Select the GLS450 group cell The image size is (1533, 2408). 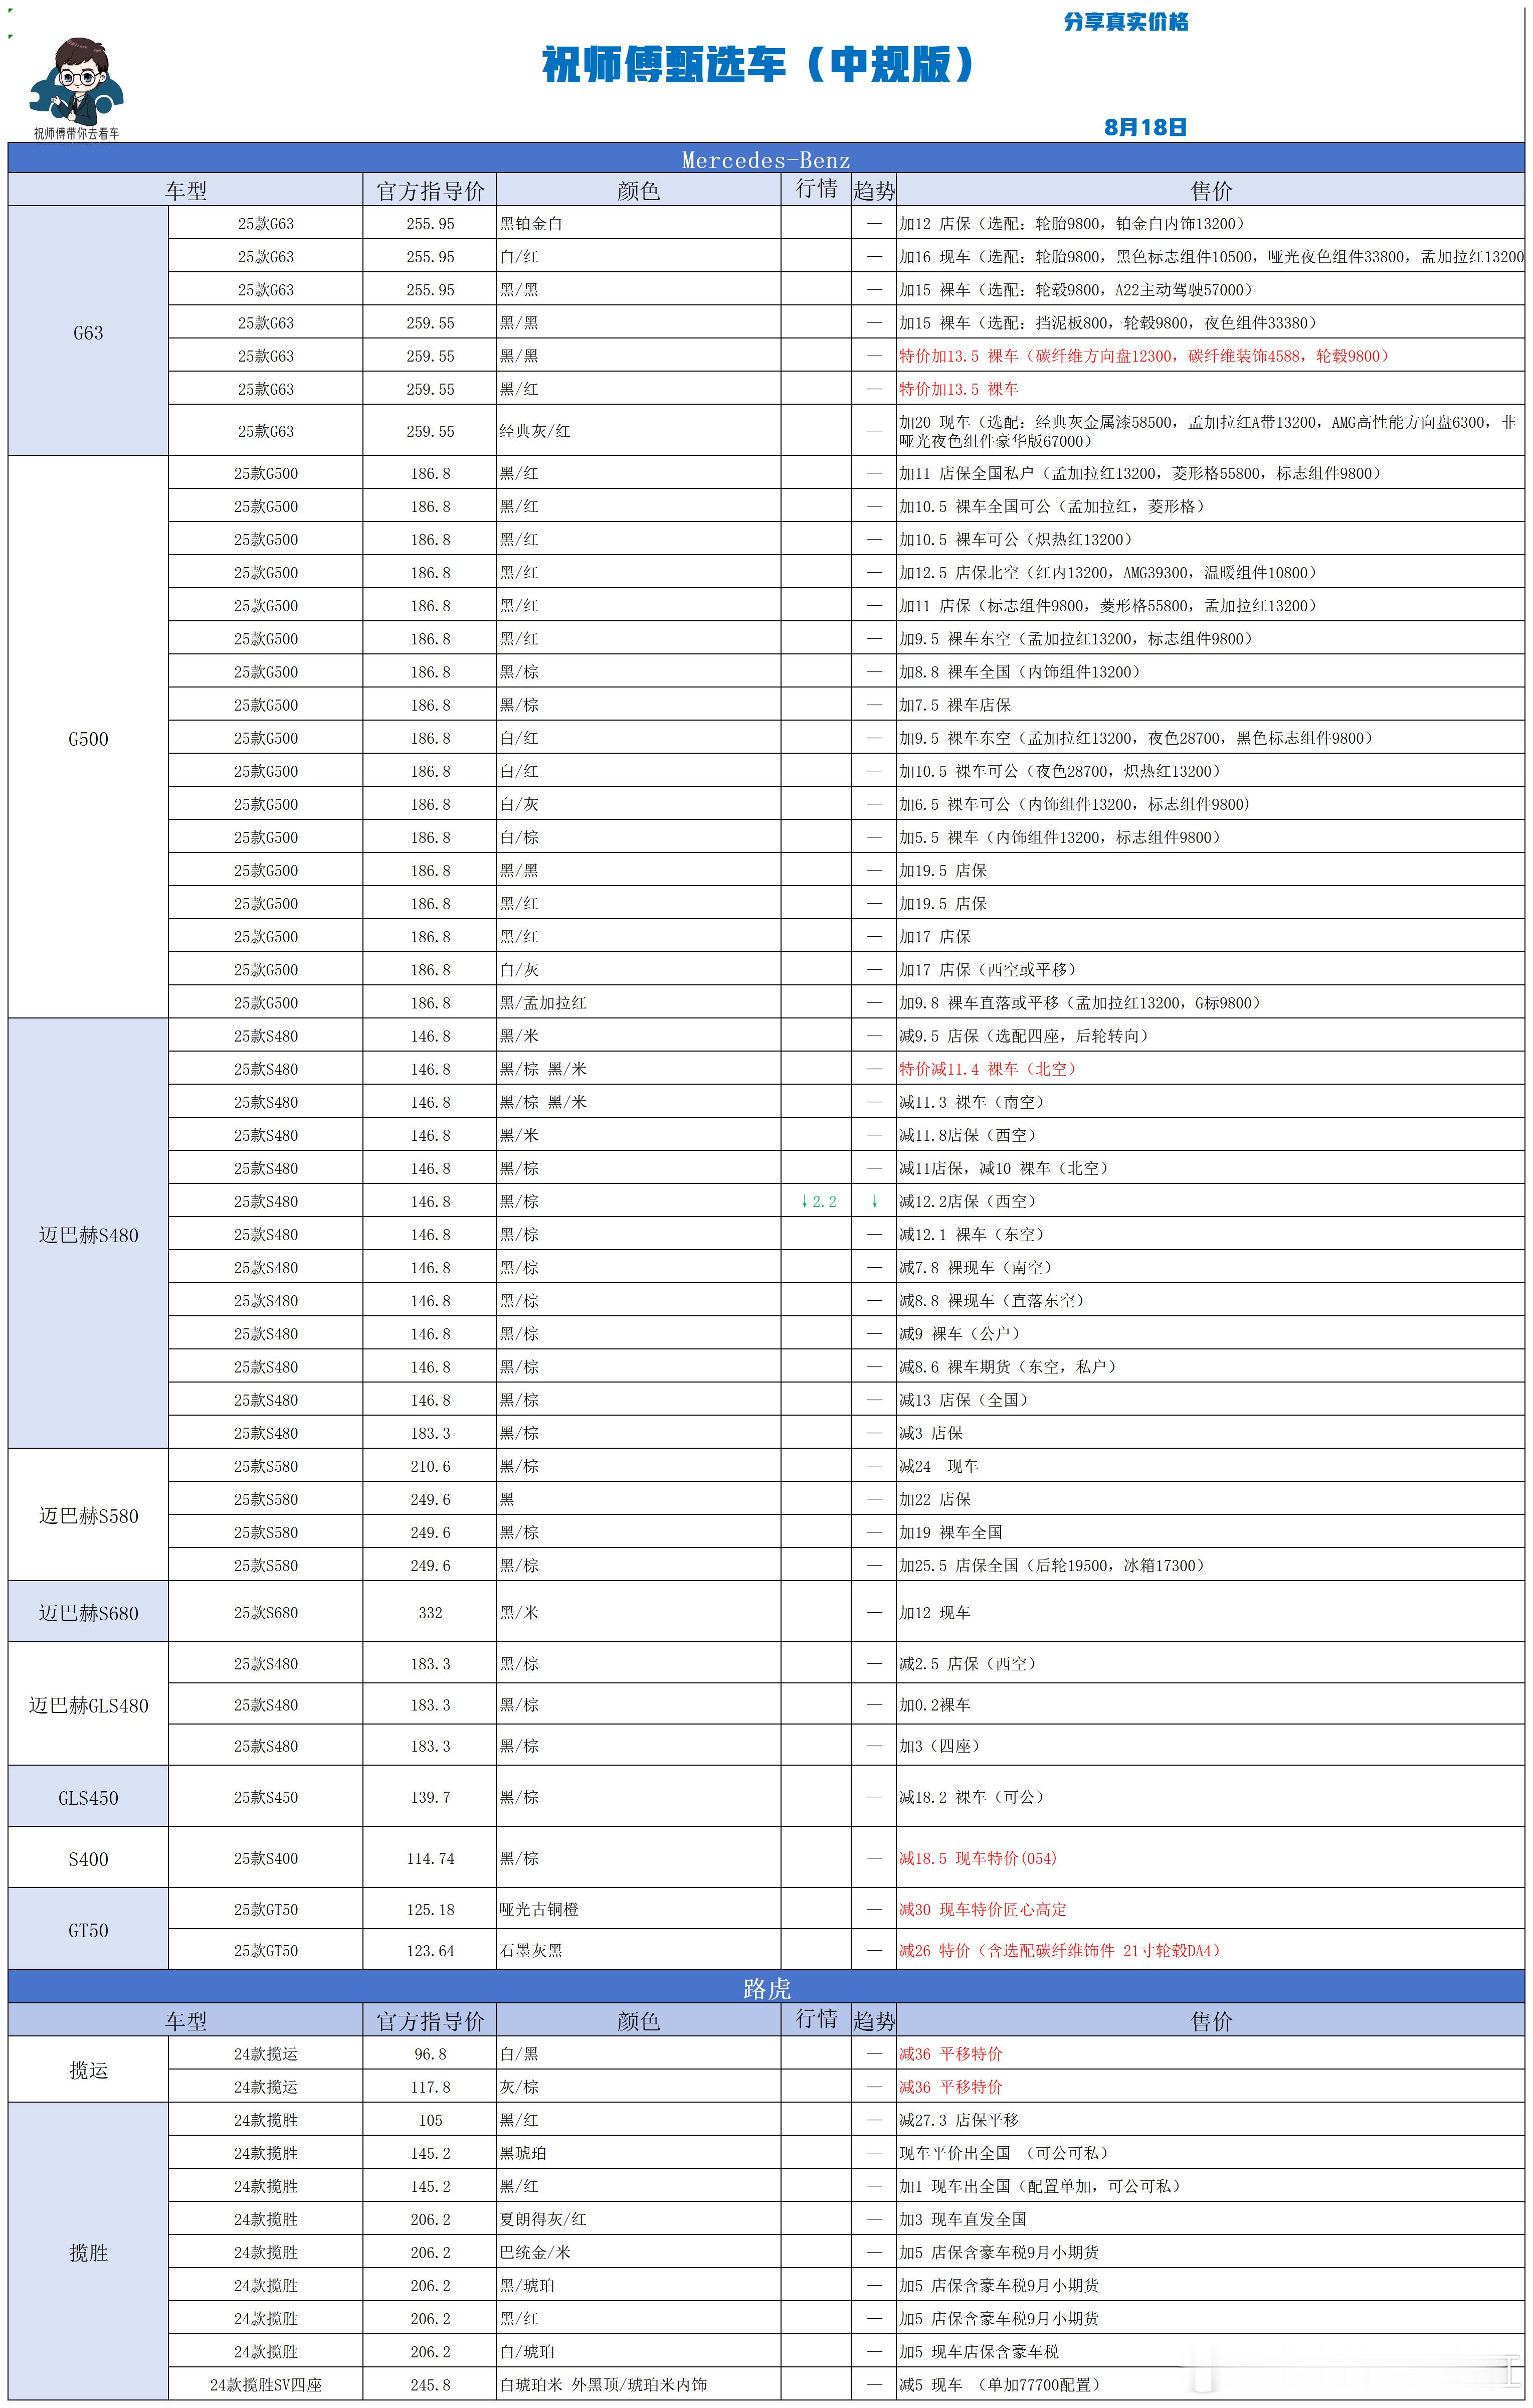88,1797
